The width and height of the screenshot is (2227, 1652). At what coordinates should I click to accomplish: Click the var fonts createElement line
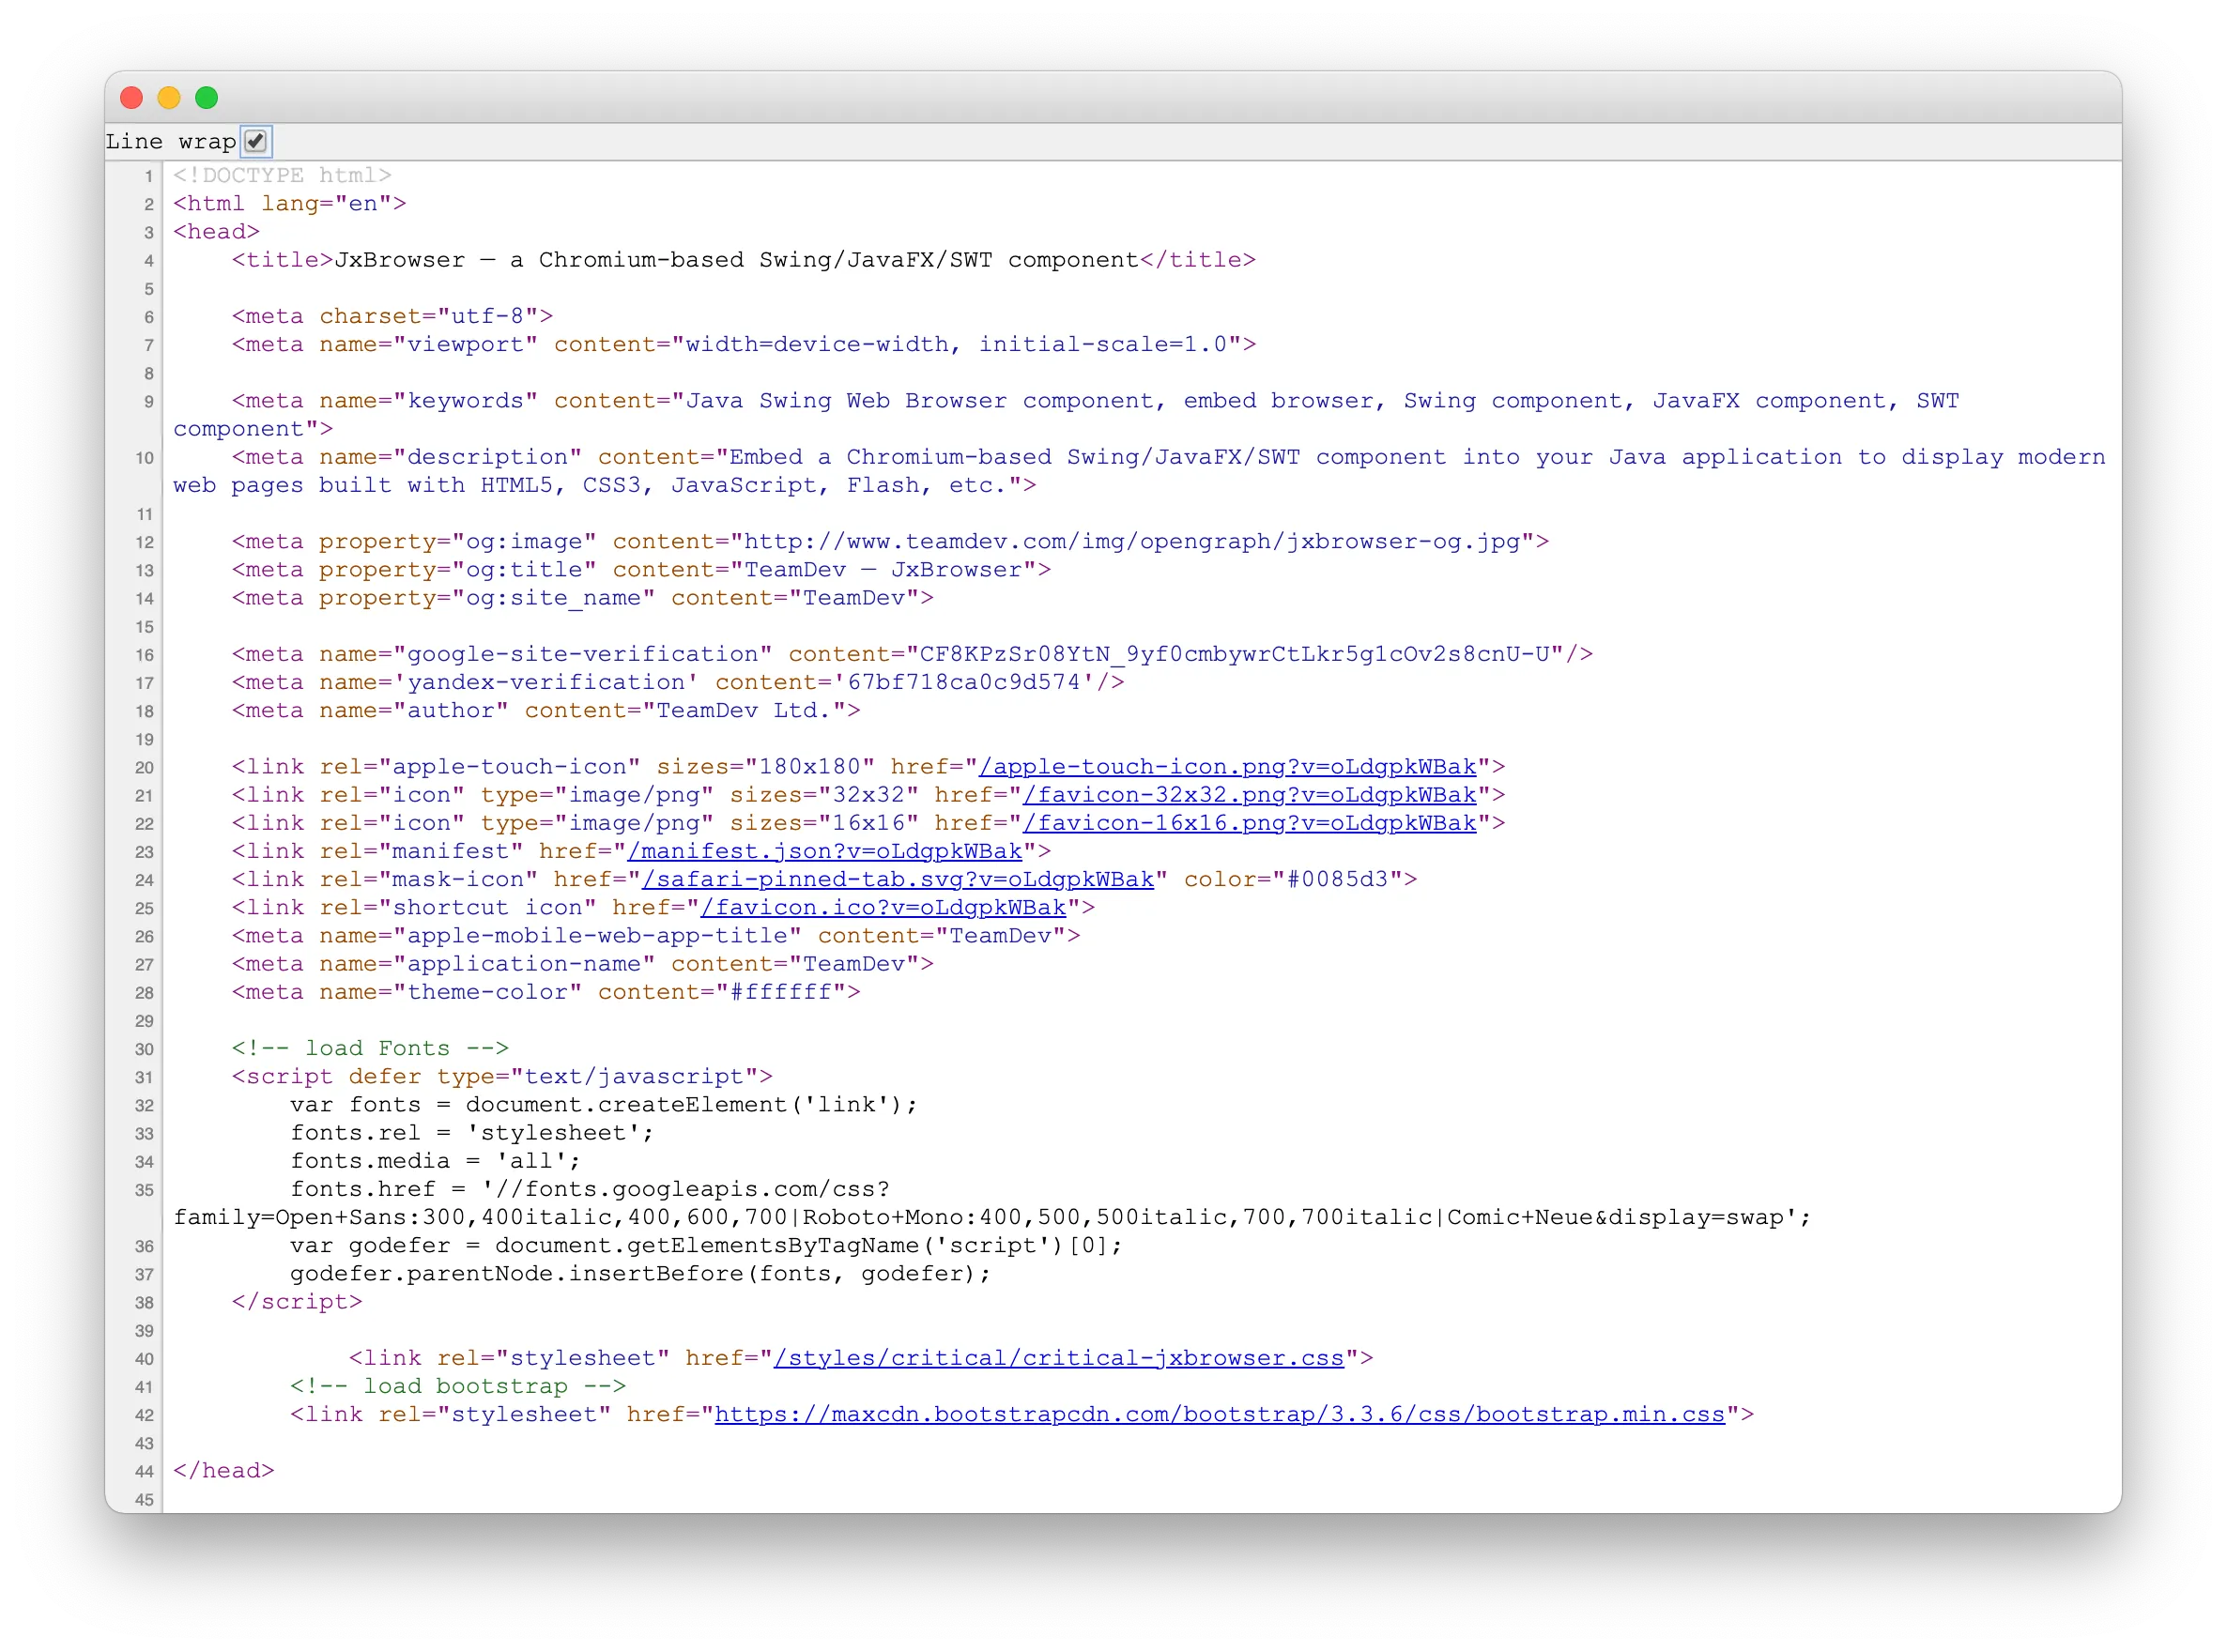pyautogui.click(x=604, y=1104)
